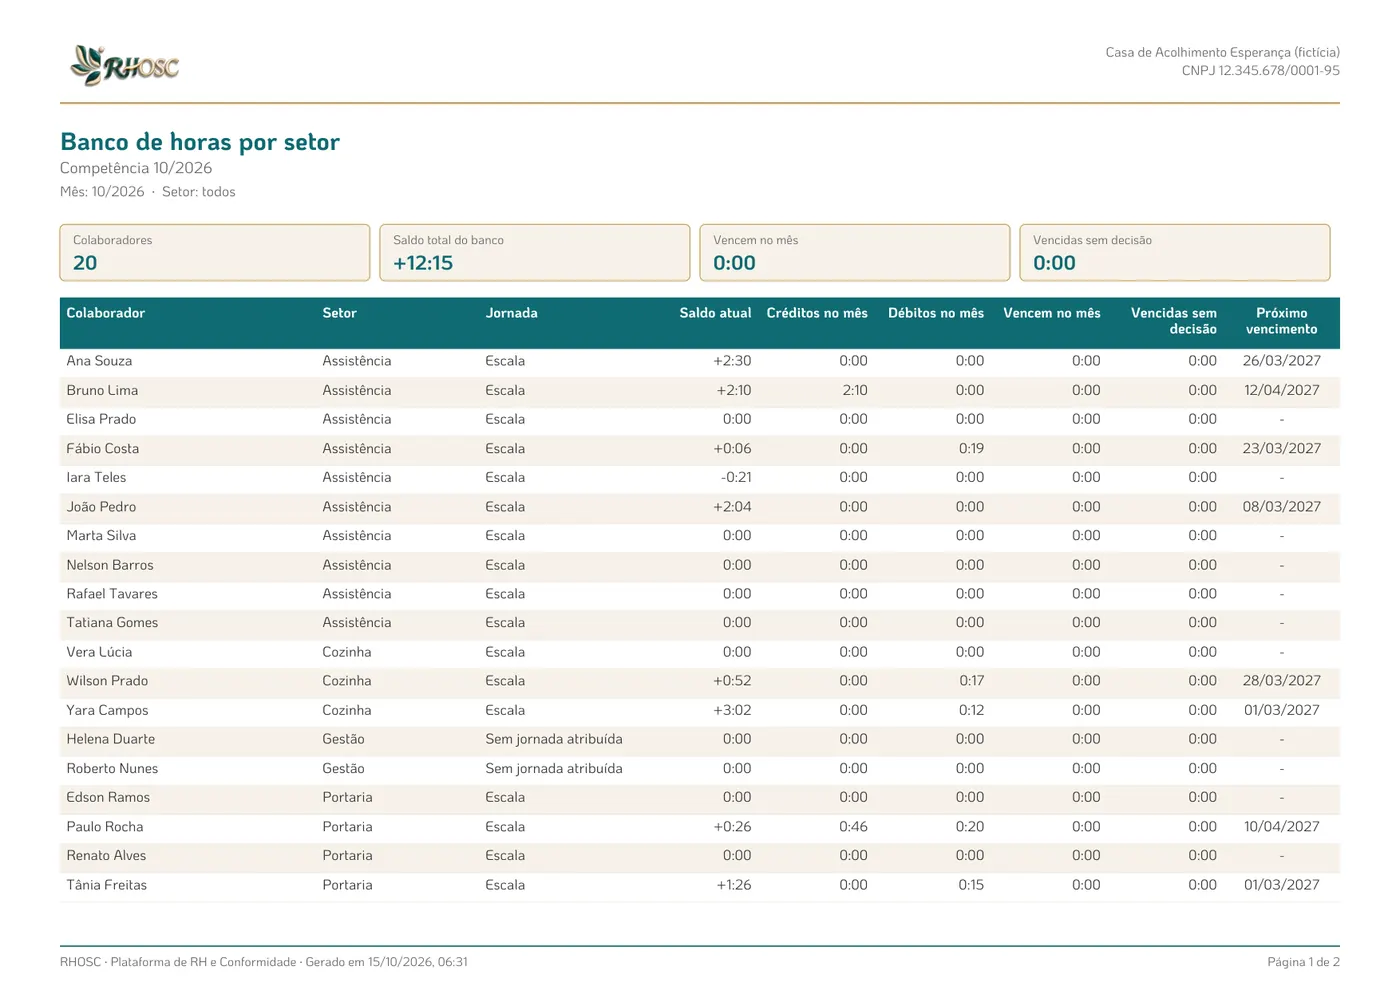Select the Helena Duarte row name
This screenshot has height=990, width=1400.
[111, 740]
